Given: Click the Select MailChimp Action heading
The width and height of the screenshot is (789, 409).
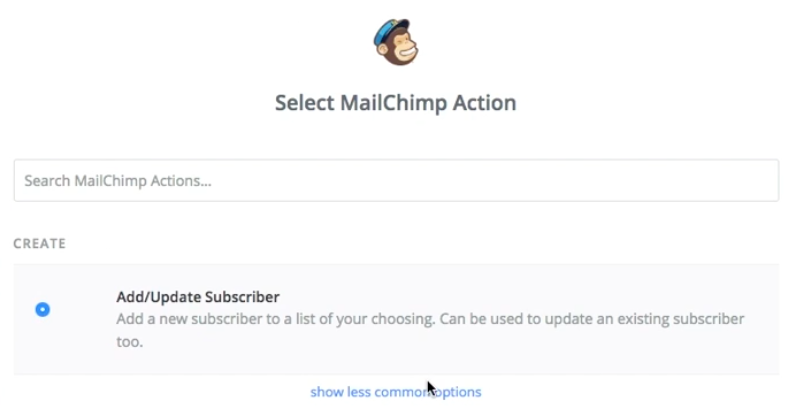Looking at the screenshot, I should (x=396, y=103).
